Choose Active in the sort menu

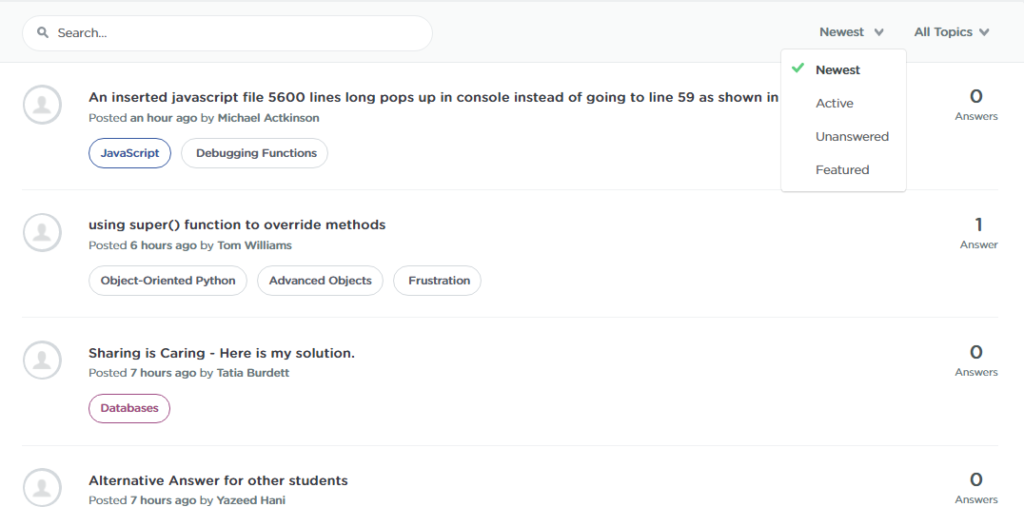click(834, 103)
